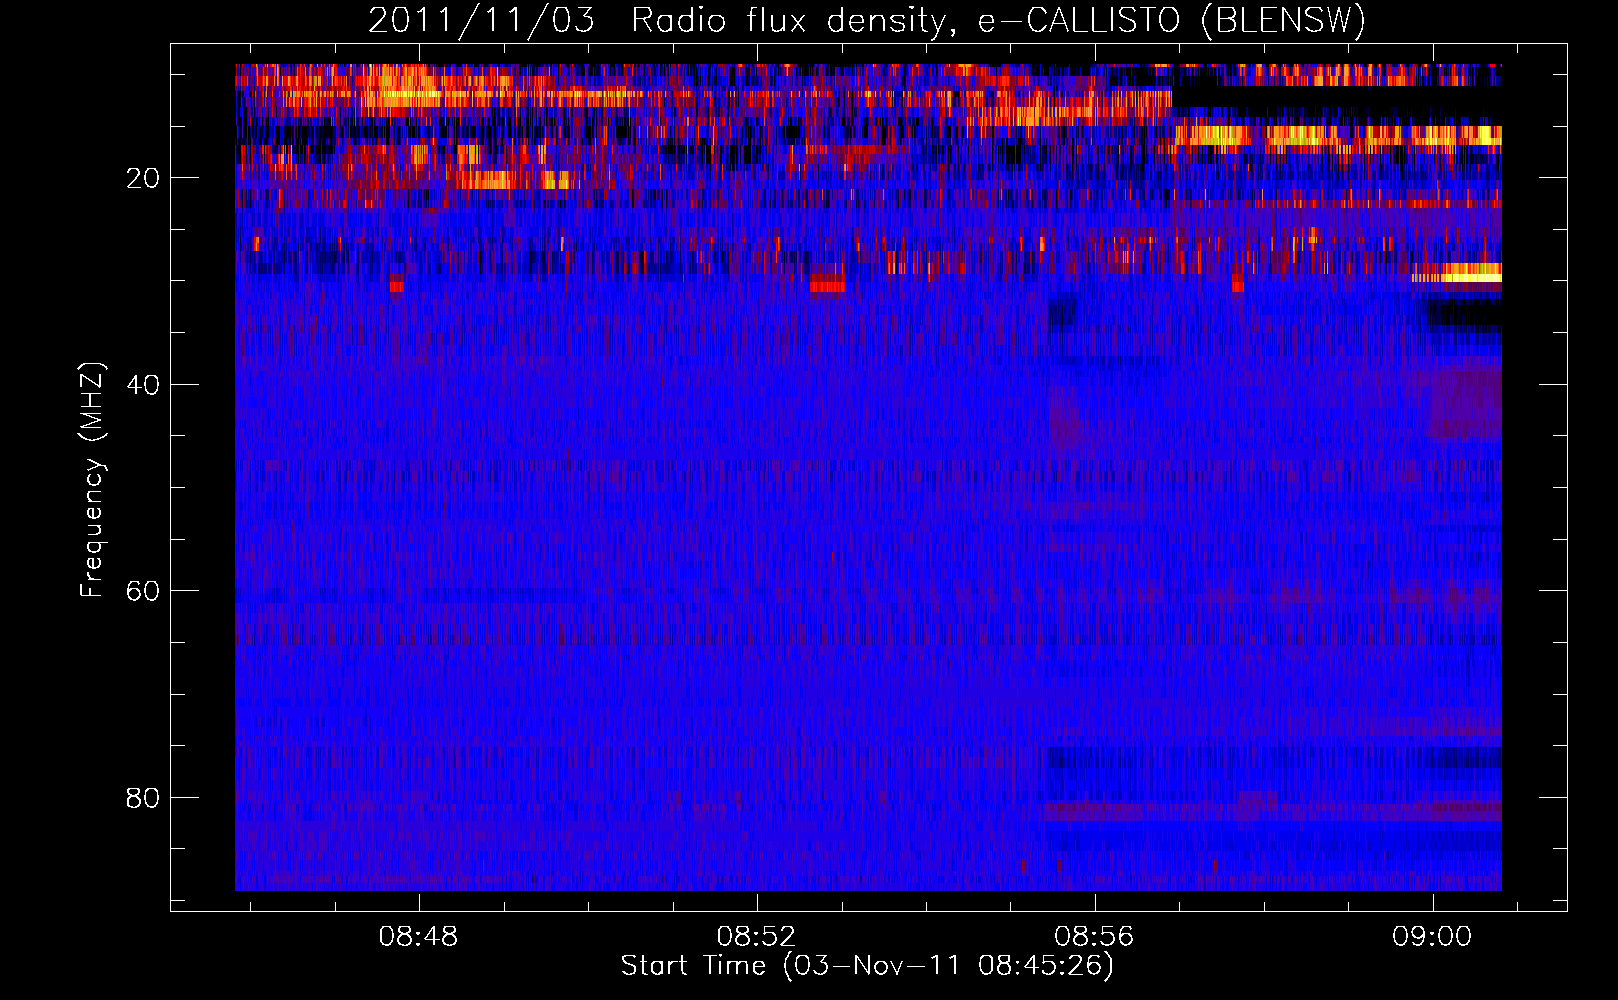Click the 20 MHz frequency tick label

(143, 178)
